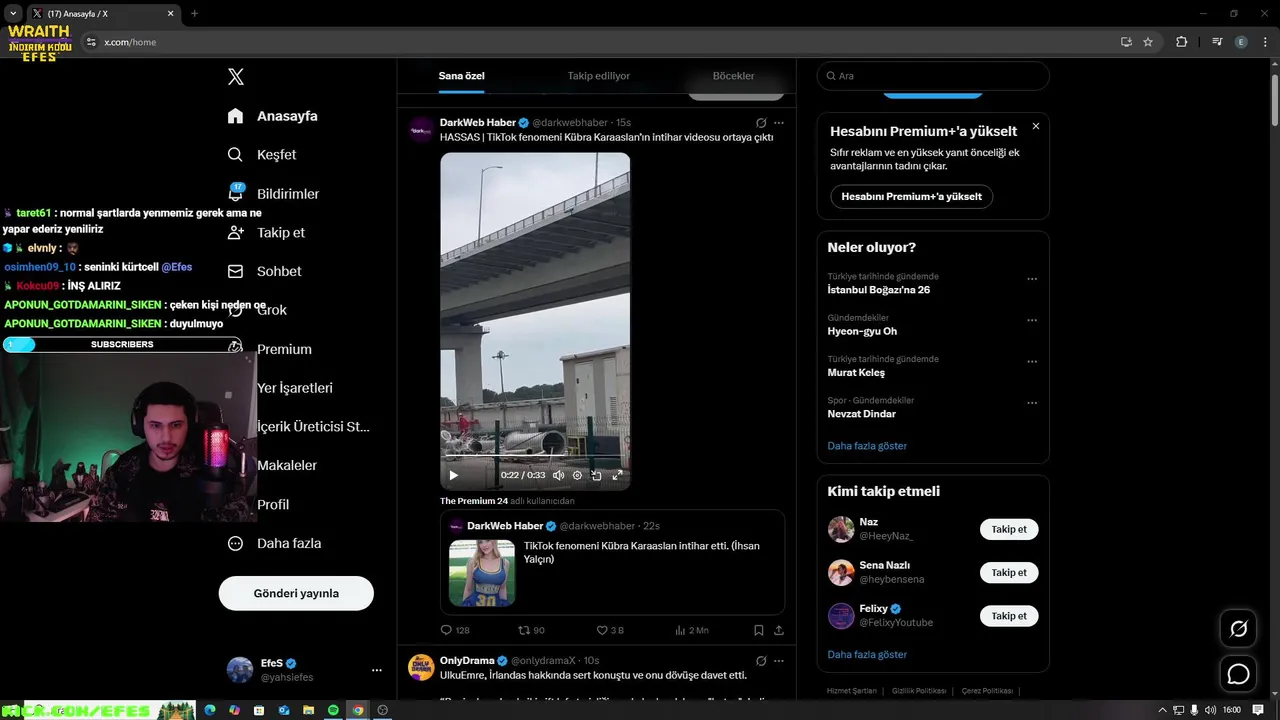Image resolution: width=1280 pixels, height=720 pixels.
Task: Open Profil page
Action: pos(272,504)
